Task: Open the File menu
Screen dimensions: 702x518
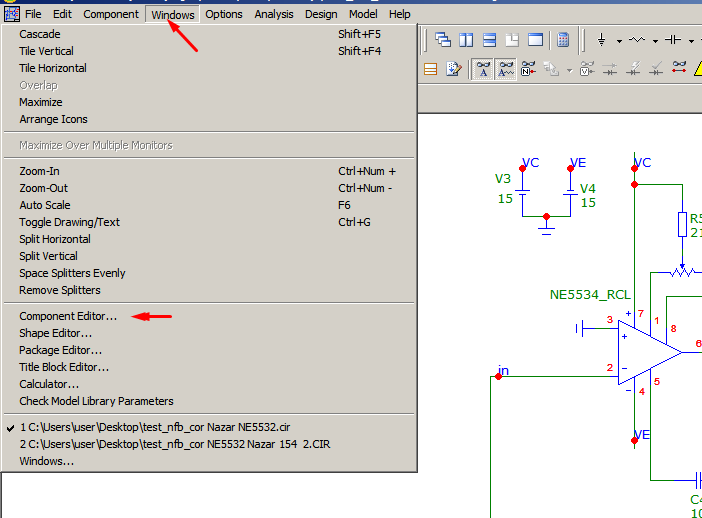Action: (33, 14)
